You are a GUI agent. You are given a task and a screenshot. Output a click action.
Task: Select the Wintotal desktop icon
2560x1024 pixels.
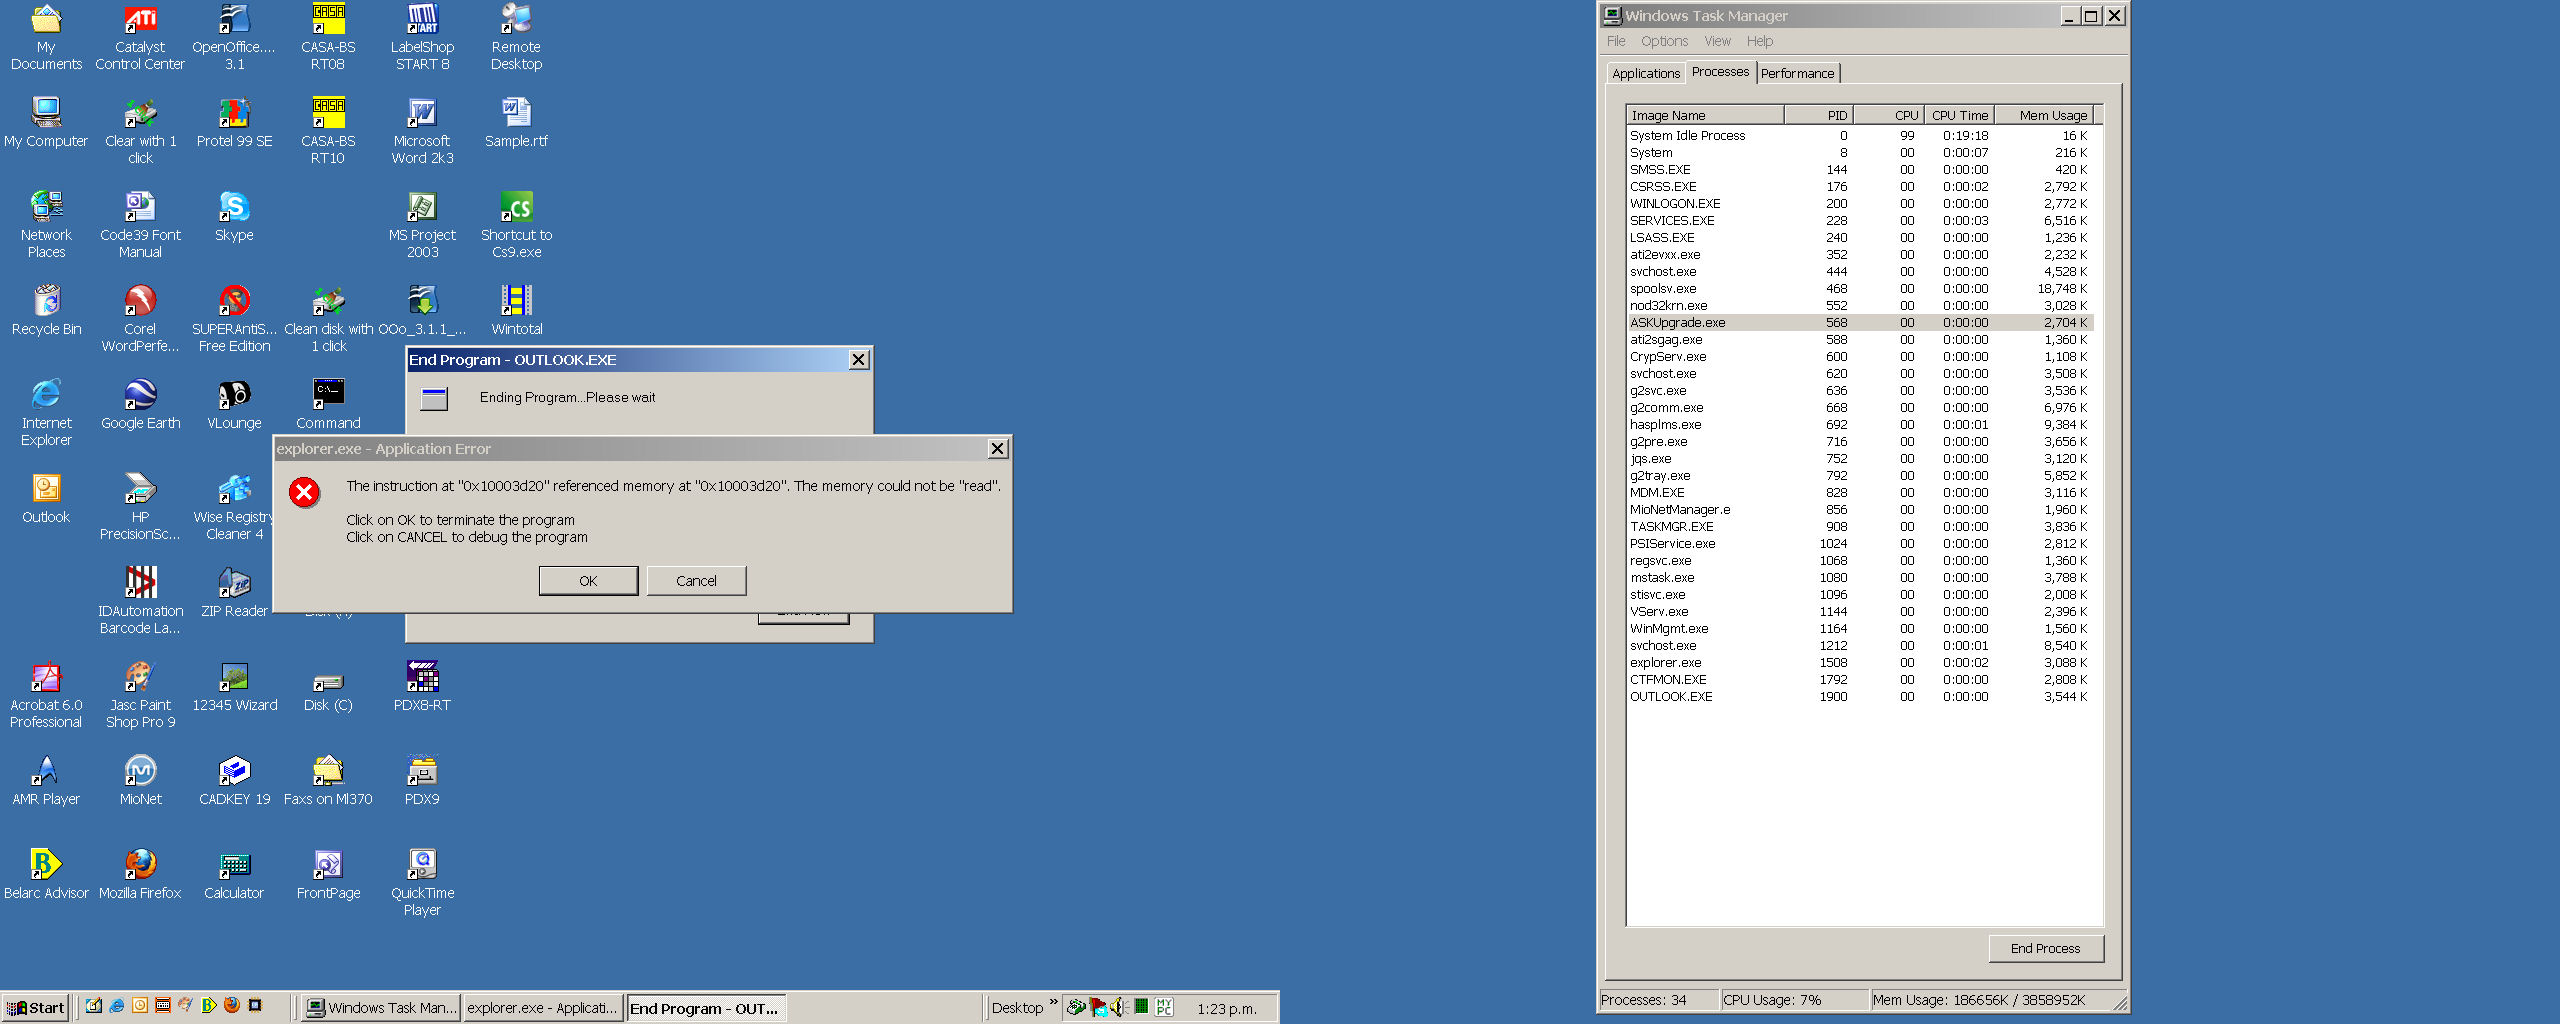pyautogui.click(x=516, y=311)
